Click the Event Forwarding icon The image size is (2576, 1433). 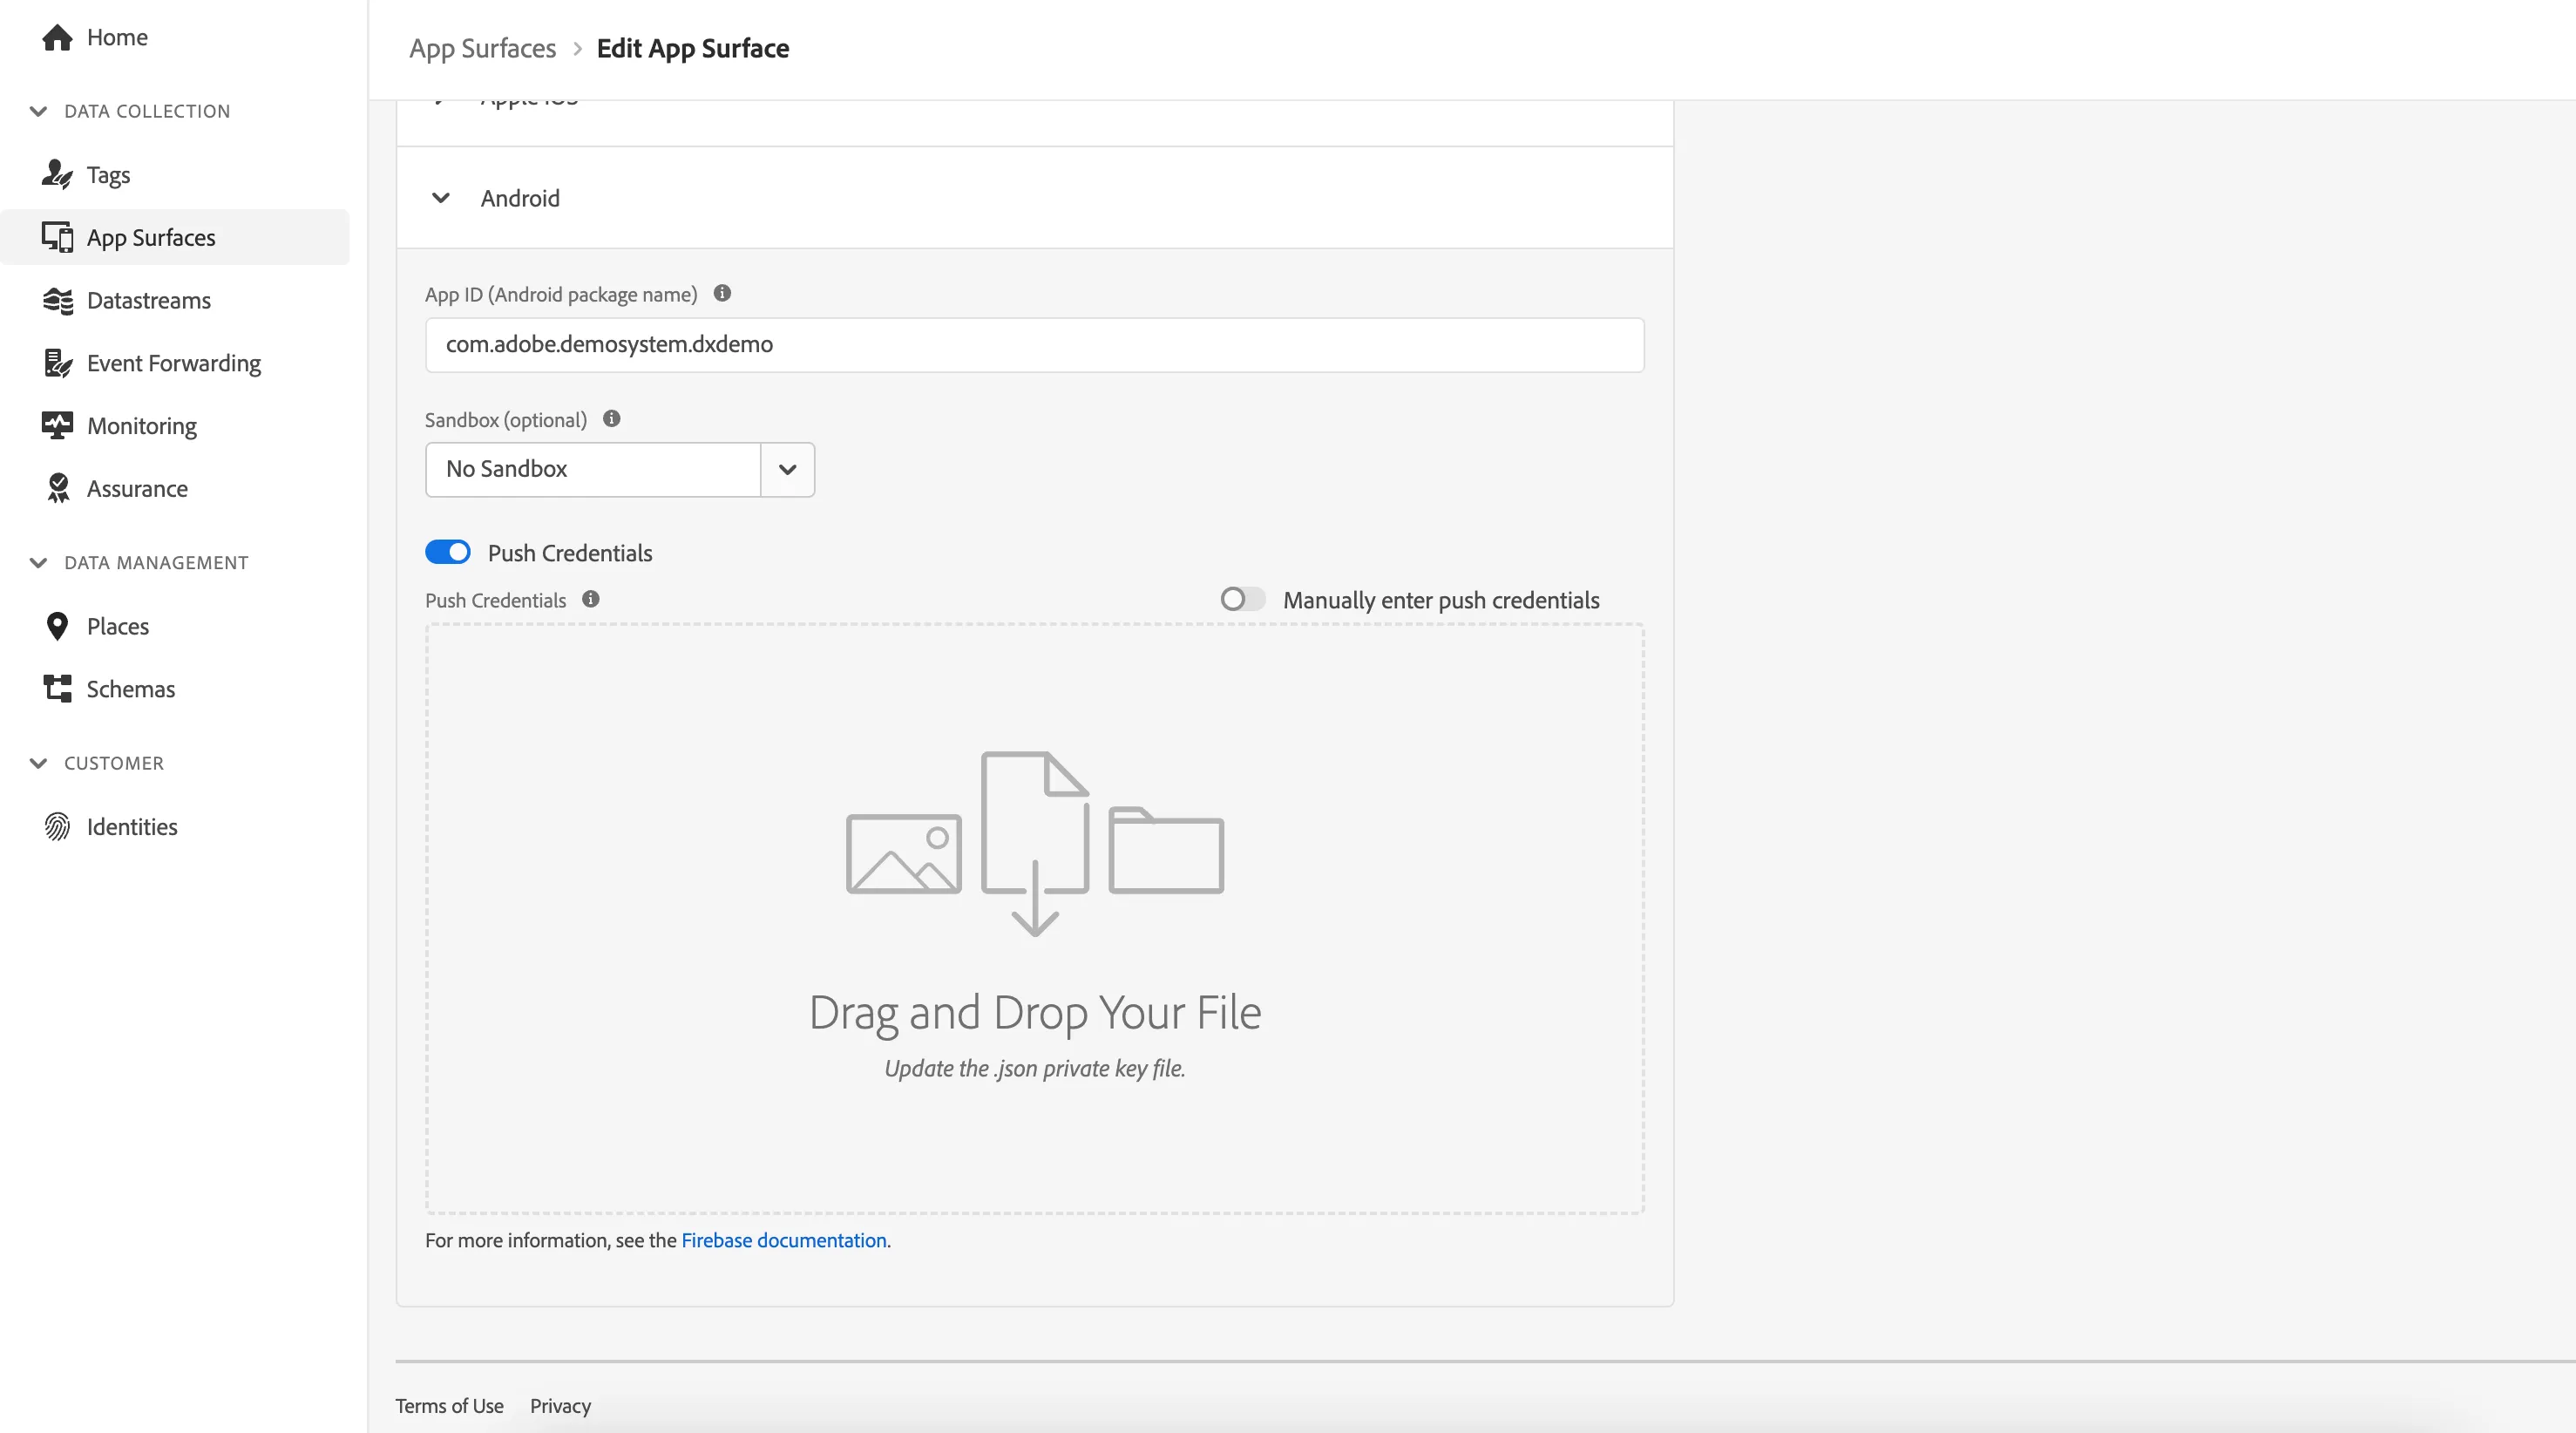(57, 363)
